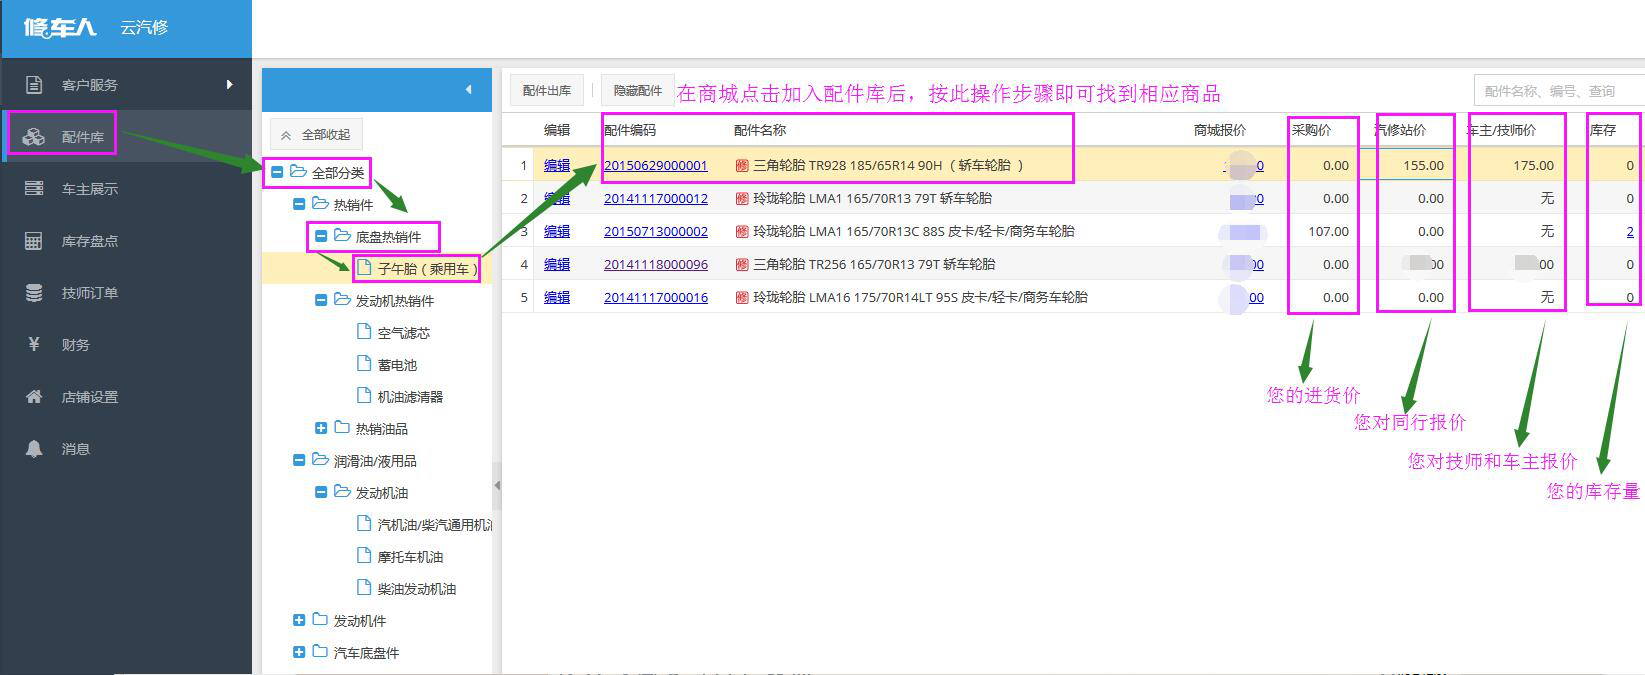The image size is (1645, 675).
Task: Click 编辑 link in row 4
Action: coord(557,264)
